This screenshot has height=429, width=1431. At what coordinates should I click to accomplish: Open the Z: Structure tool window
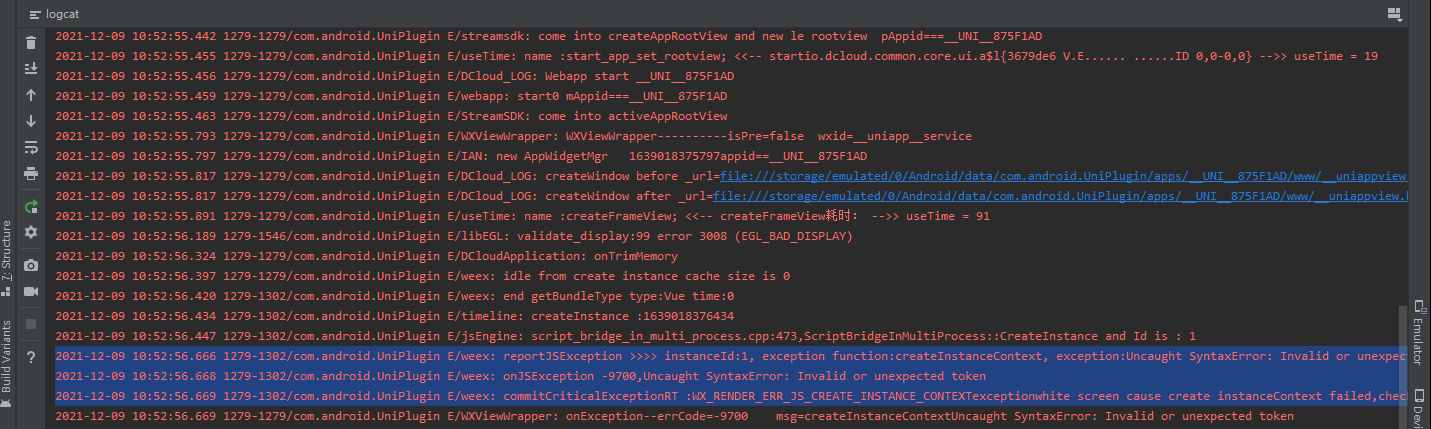pyautogui.click(x=6, y=252)
